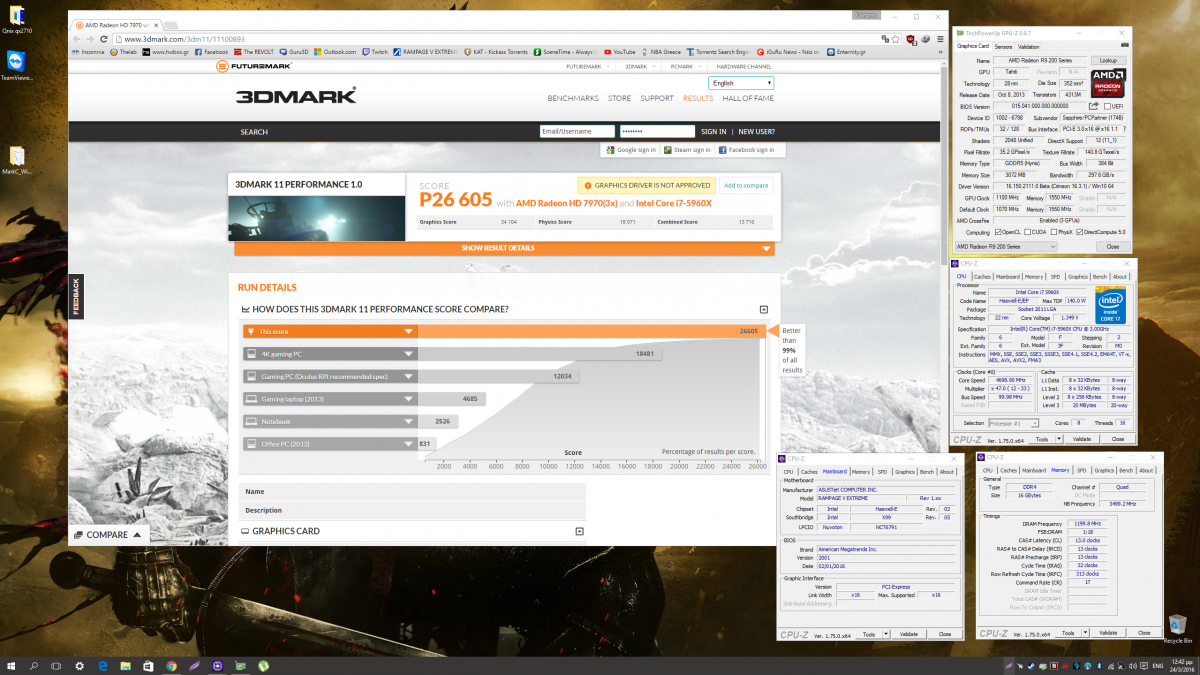Open Facebook bookmark
The width and height of the screenshot is (1200, 675).
point(212,51)
